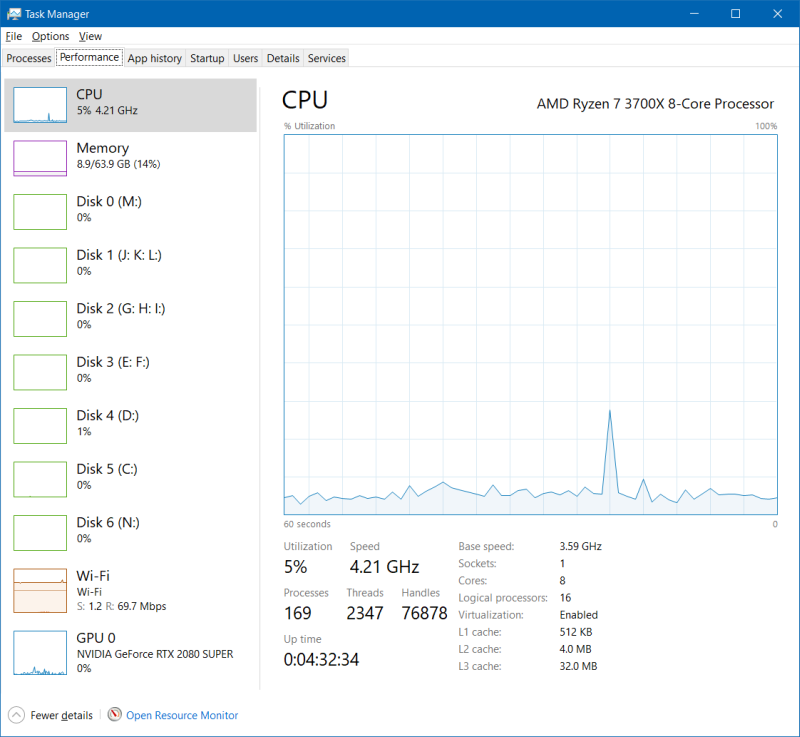Screen dimensions: 800x737
Task: Click the 60 seconds axis label
Action: tap(307, 524)
